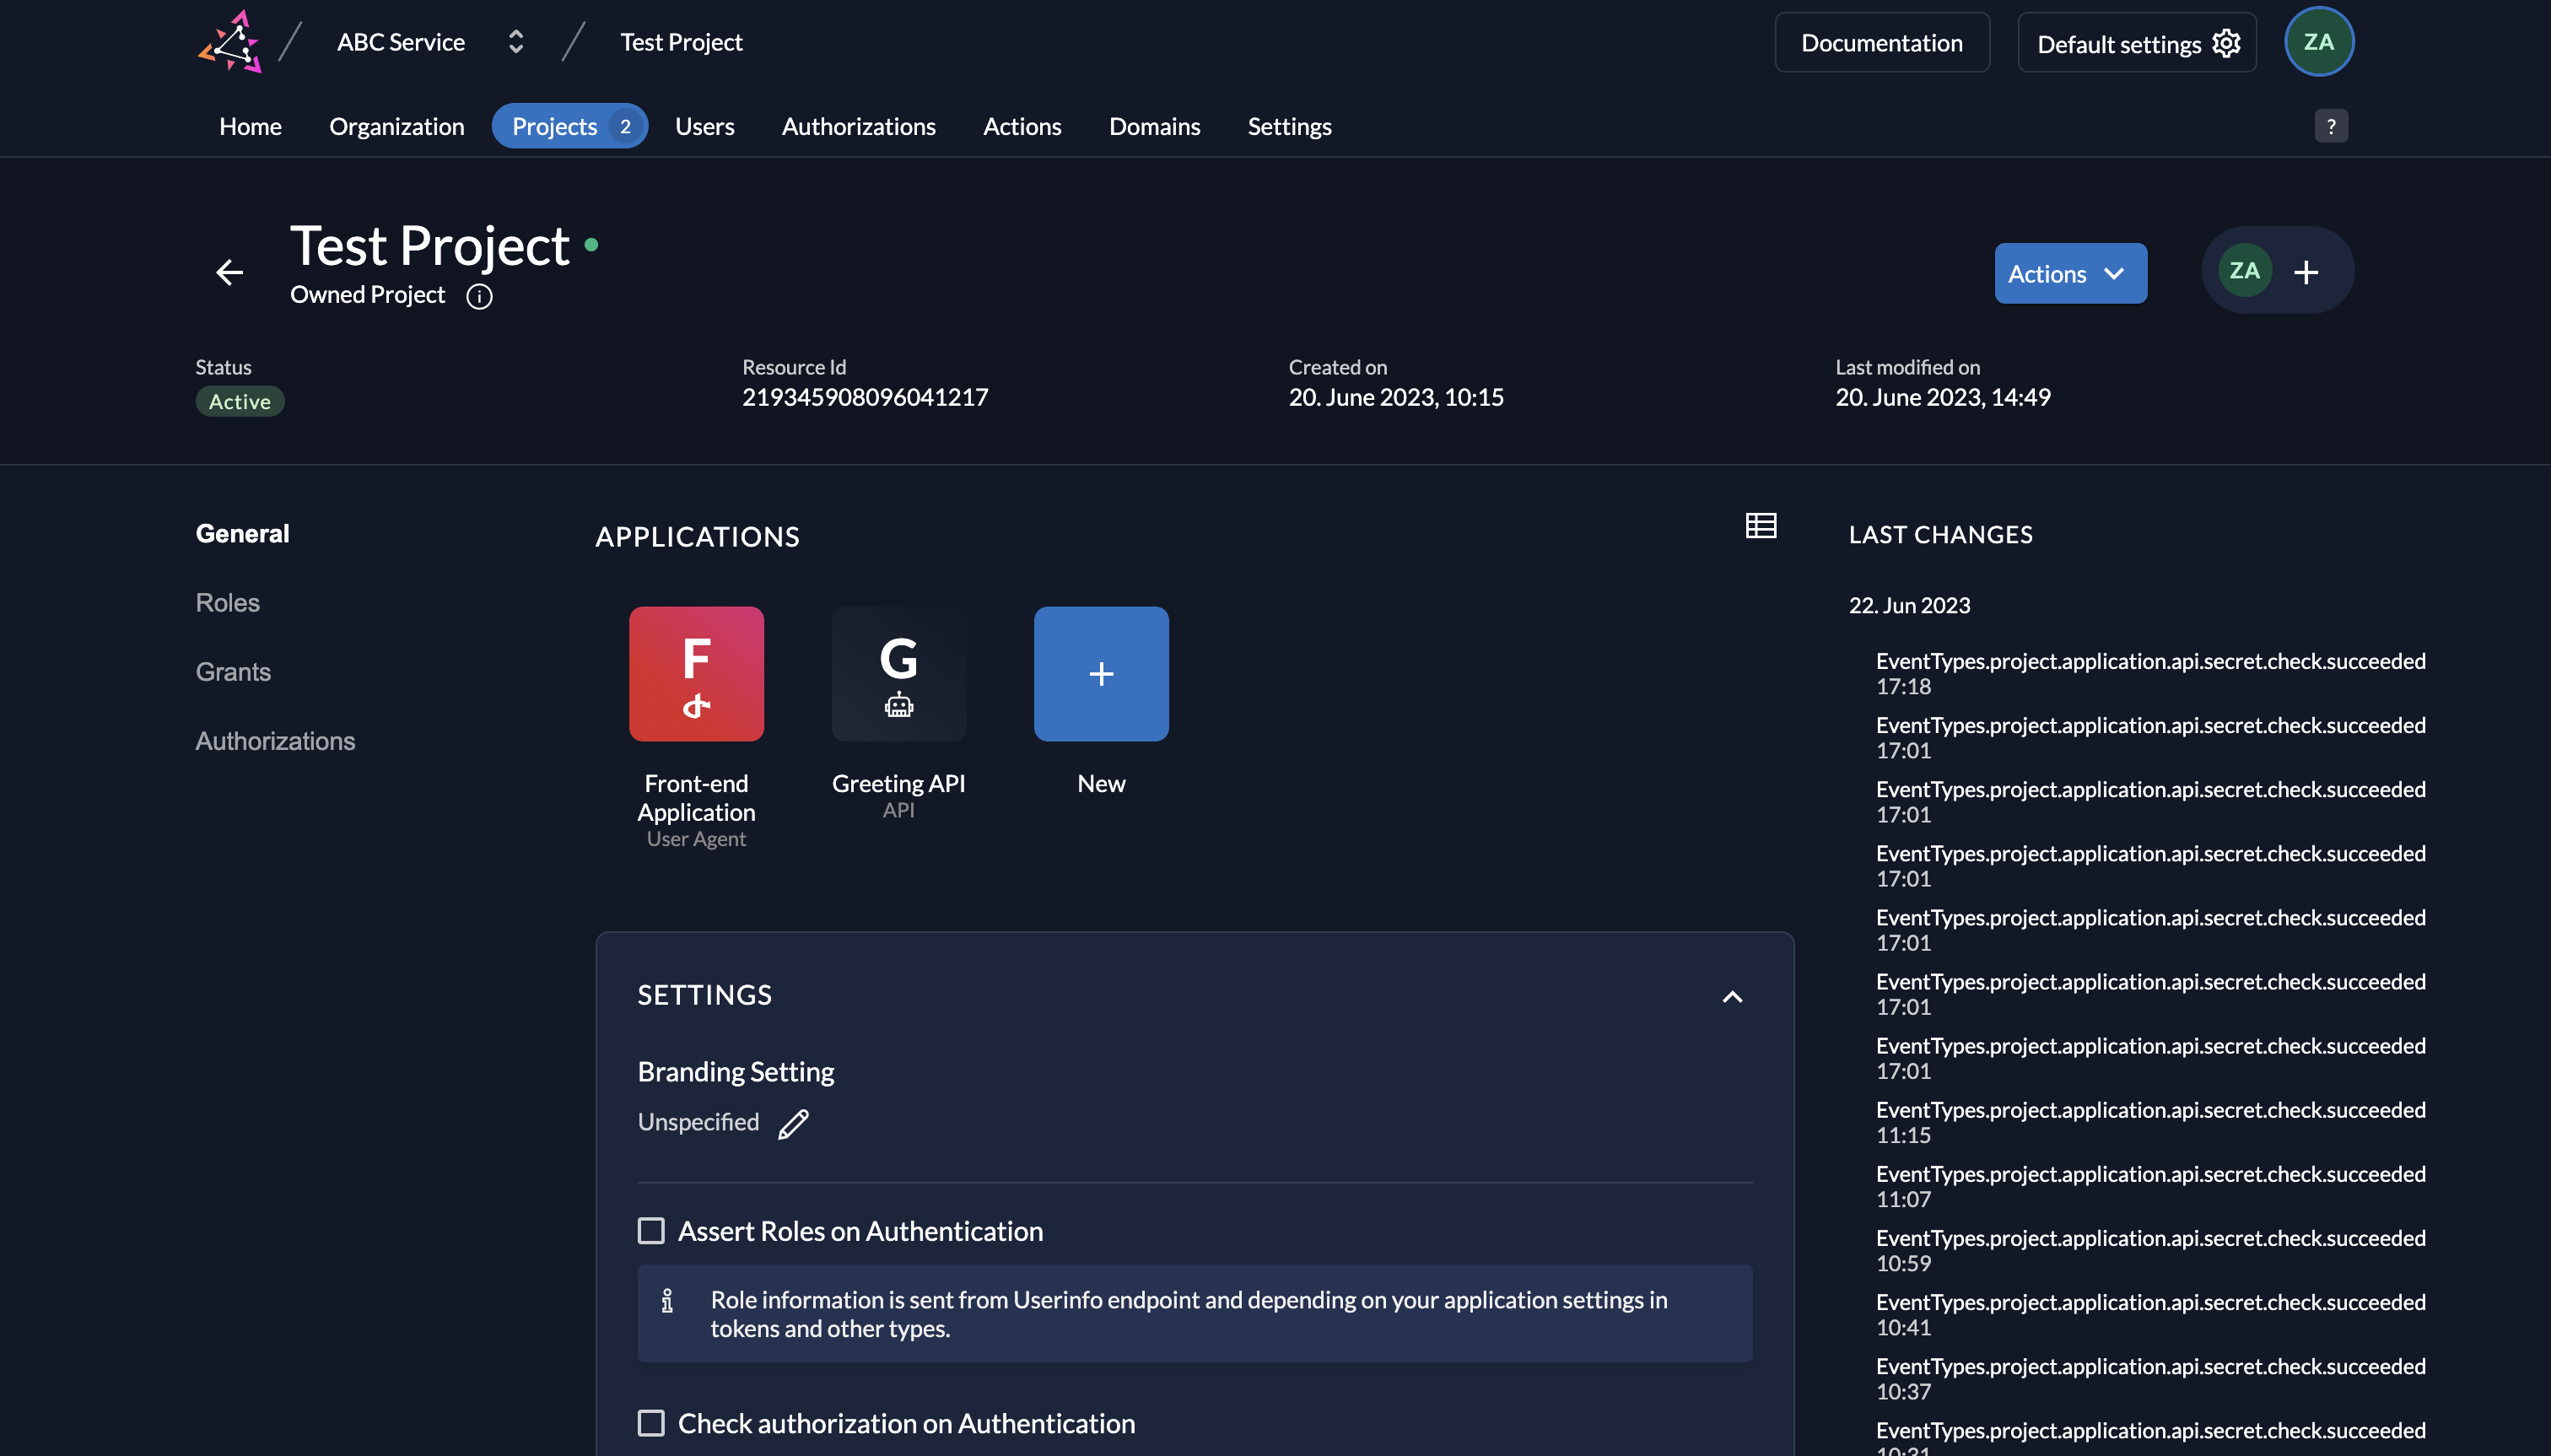2551x1456 pixels.
Task: Open the Front-end Application tile
Action: point(696,673)
